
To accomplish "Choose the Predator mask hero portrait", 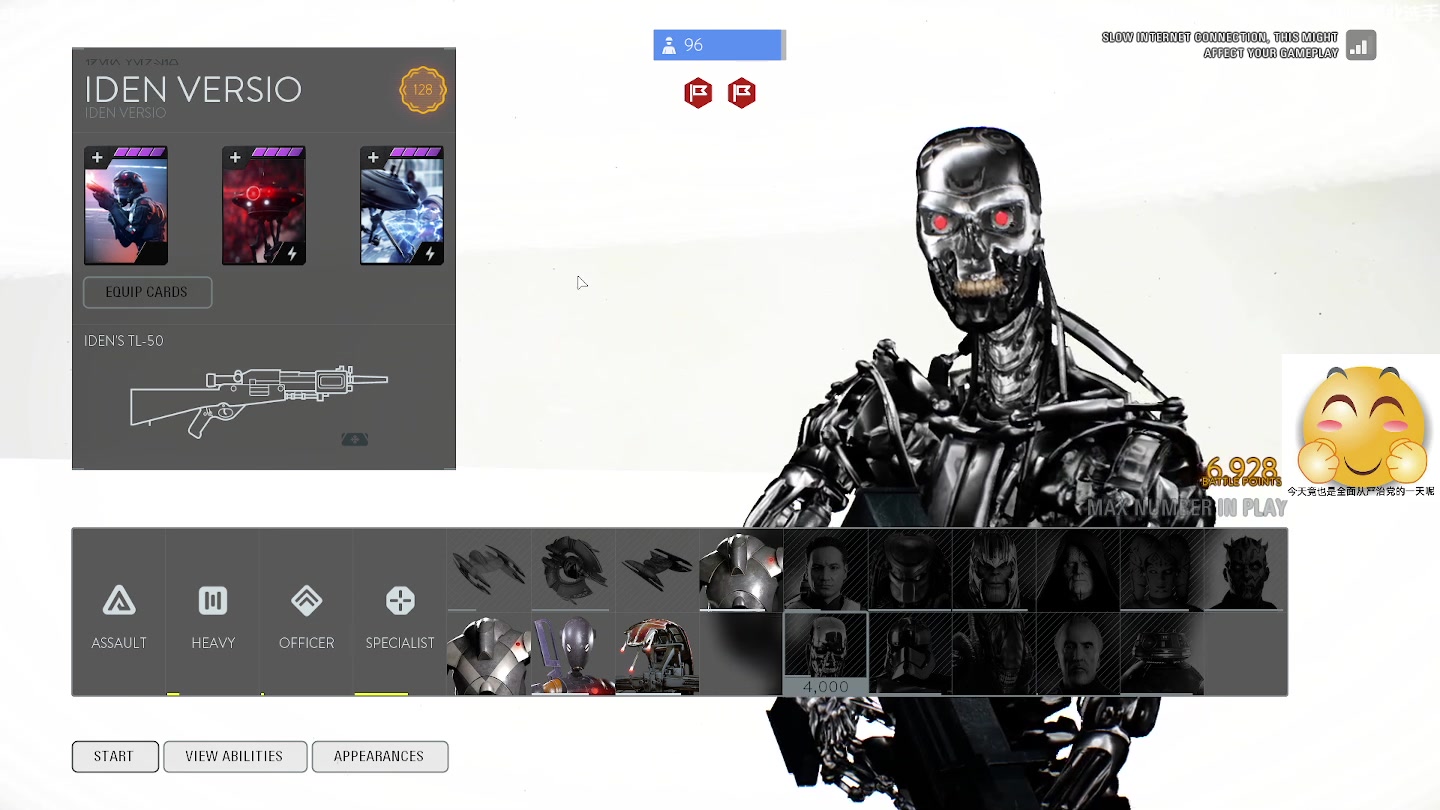I will point(909,570).
